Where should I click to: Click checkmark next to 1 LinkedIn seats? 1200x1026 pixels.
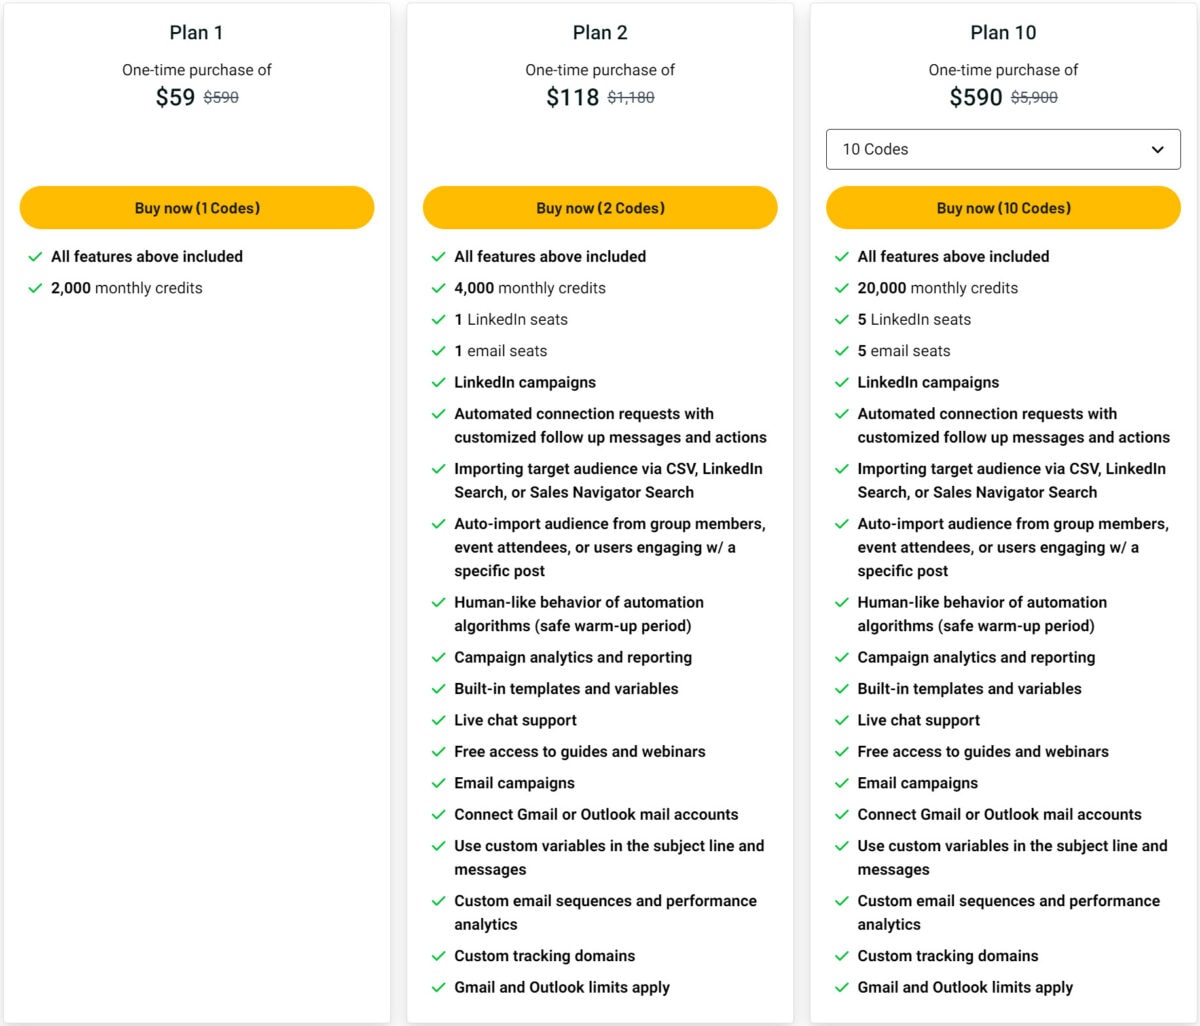(438, 320)
